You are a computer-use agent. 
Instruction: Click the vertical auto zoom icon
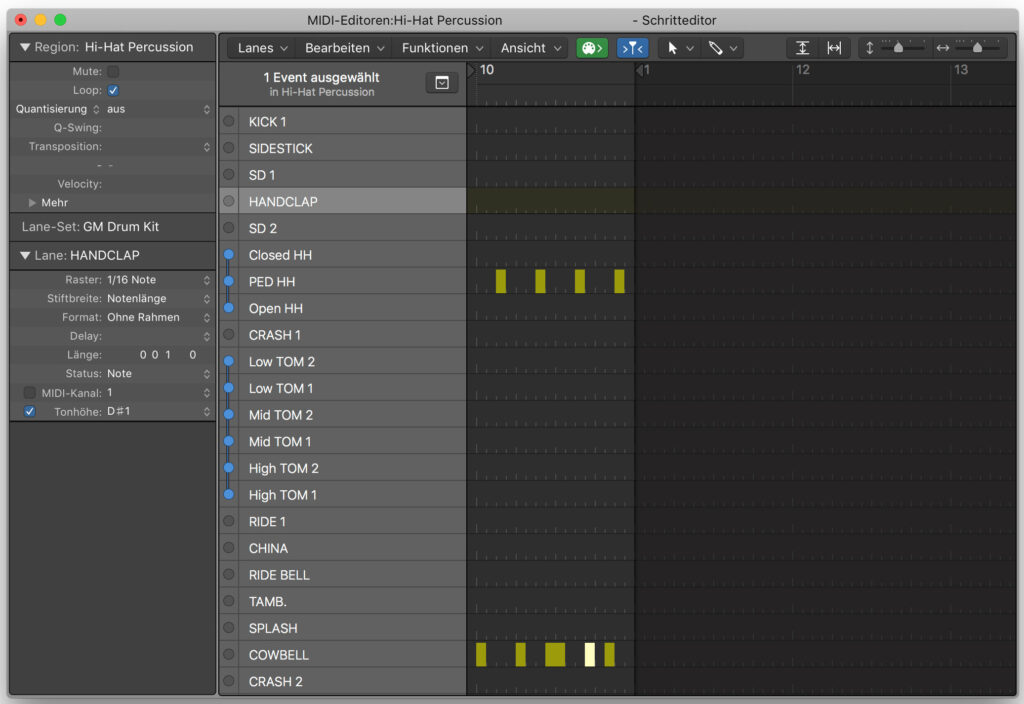point(802,48)
